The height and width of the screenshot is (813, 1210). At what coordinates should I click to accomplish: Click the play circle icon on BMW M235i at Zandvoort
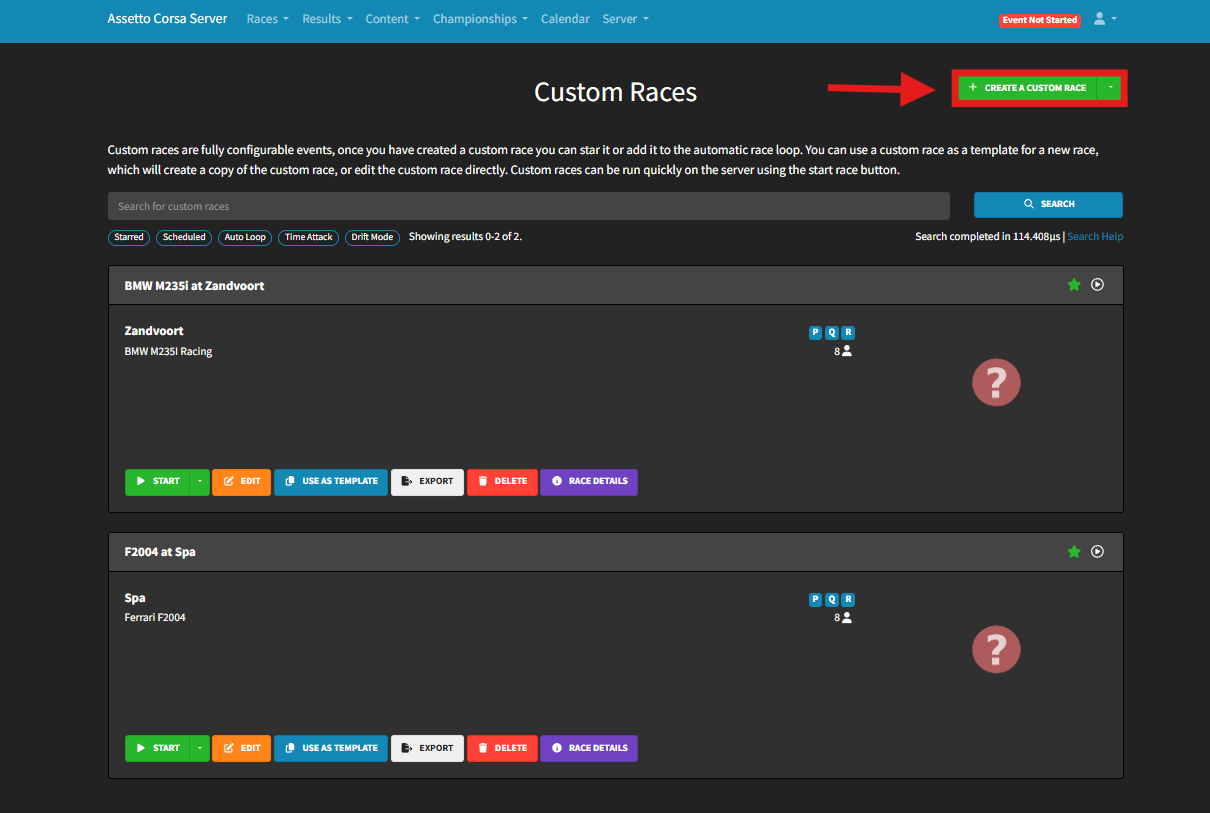pyautogui.click(x=1097, y=285)
